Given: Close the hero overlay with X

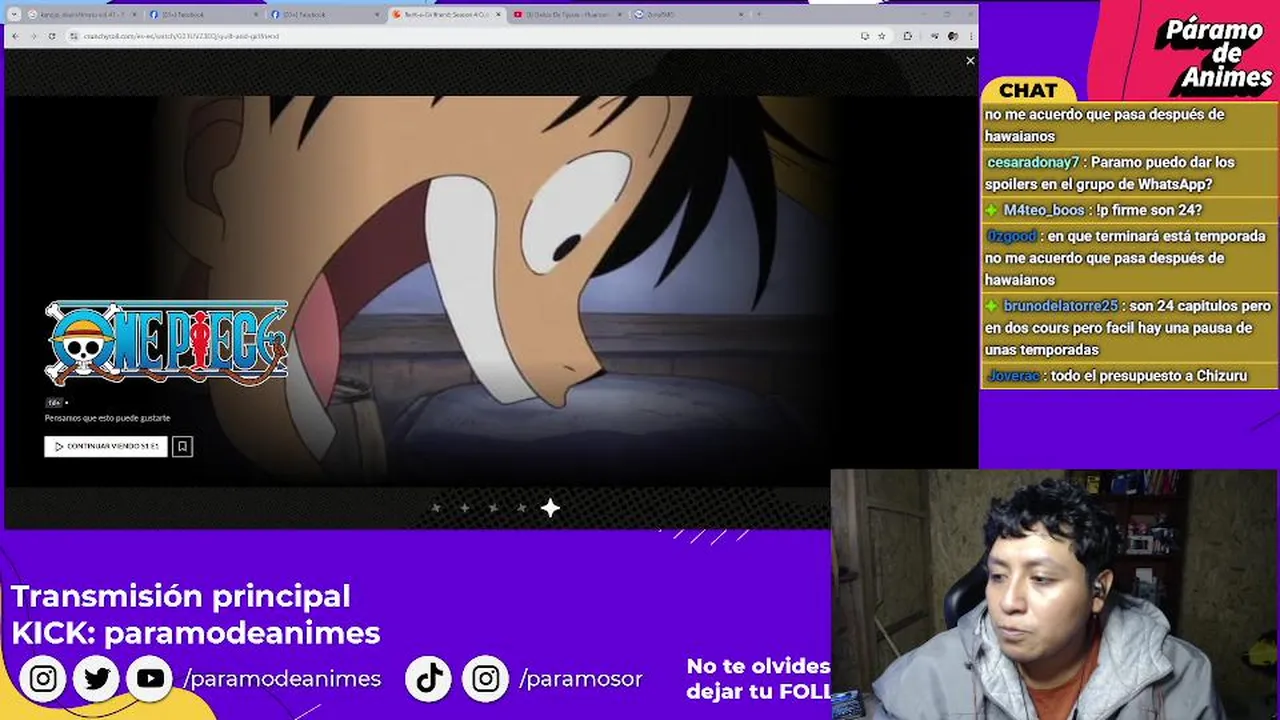Looking at the screenshot, I should (970, 61).
